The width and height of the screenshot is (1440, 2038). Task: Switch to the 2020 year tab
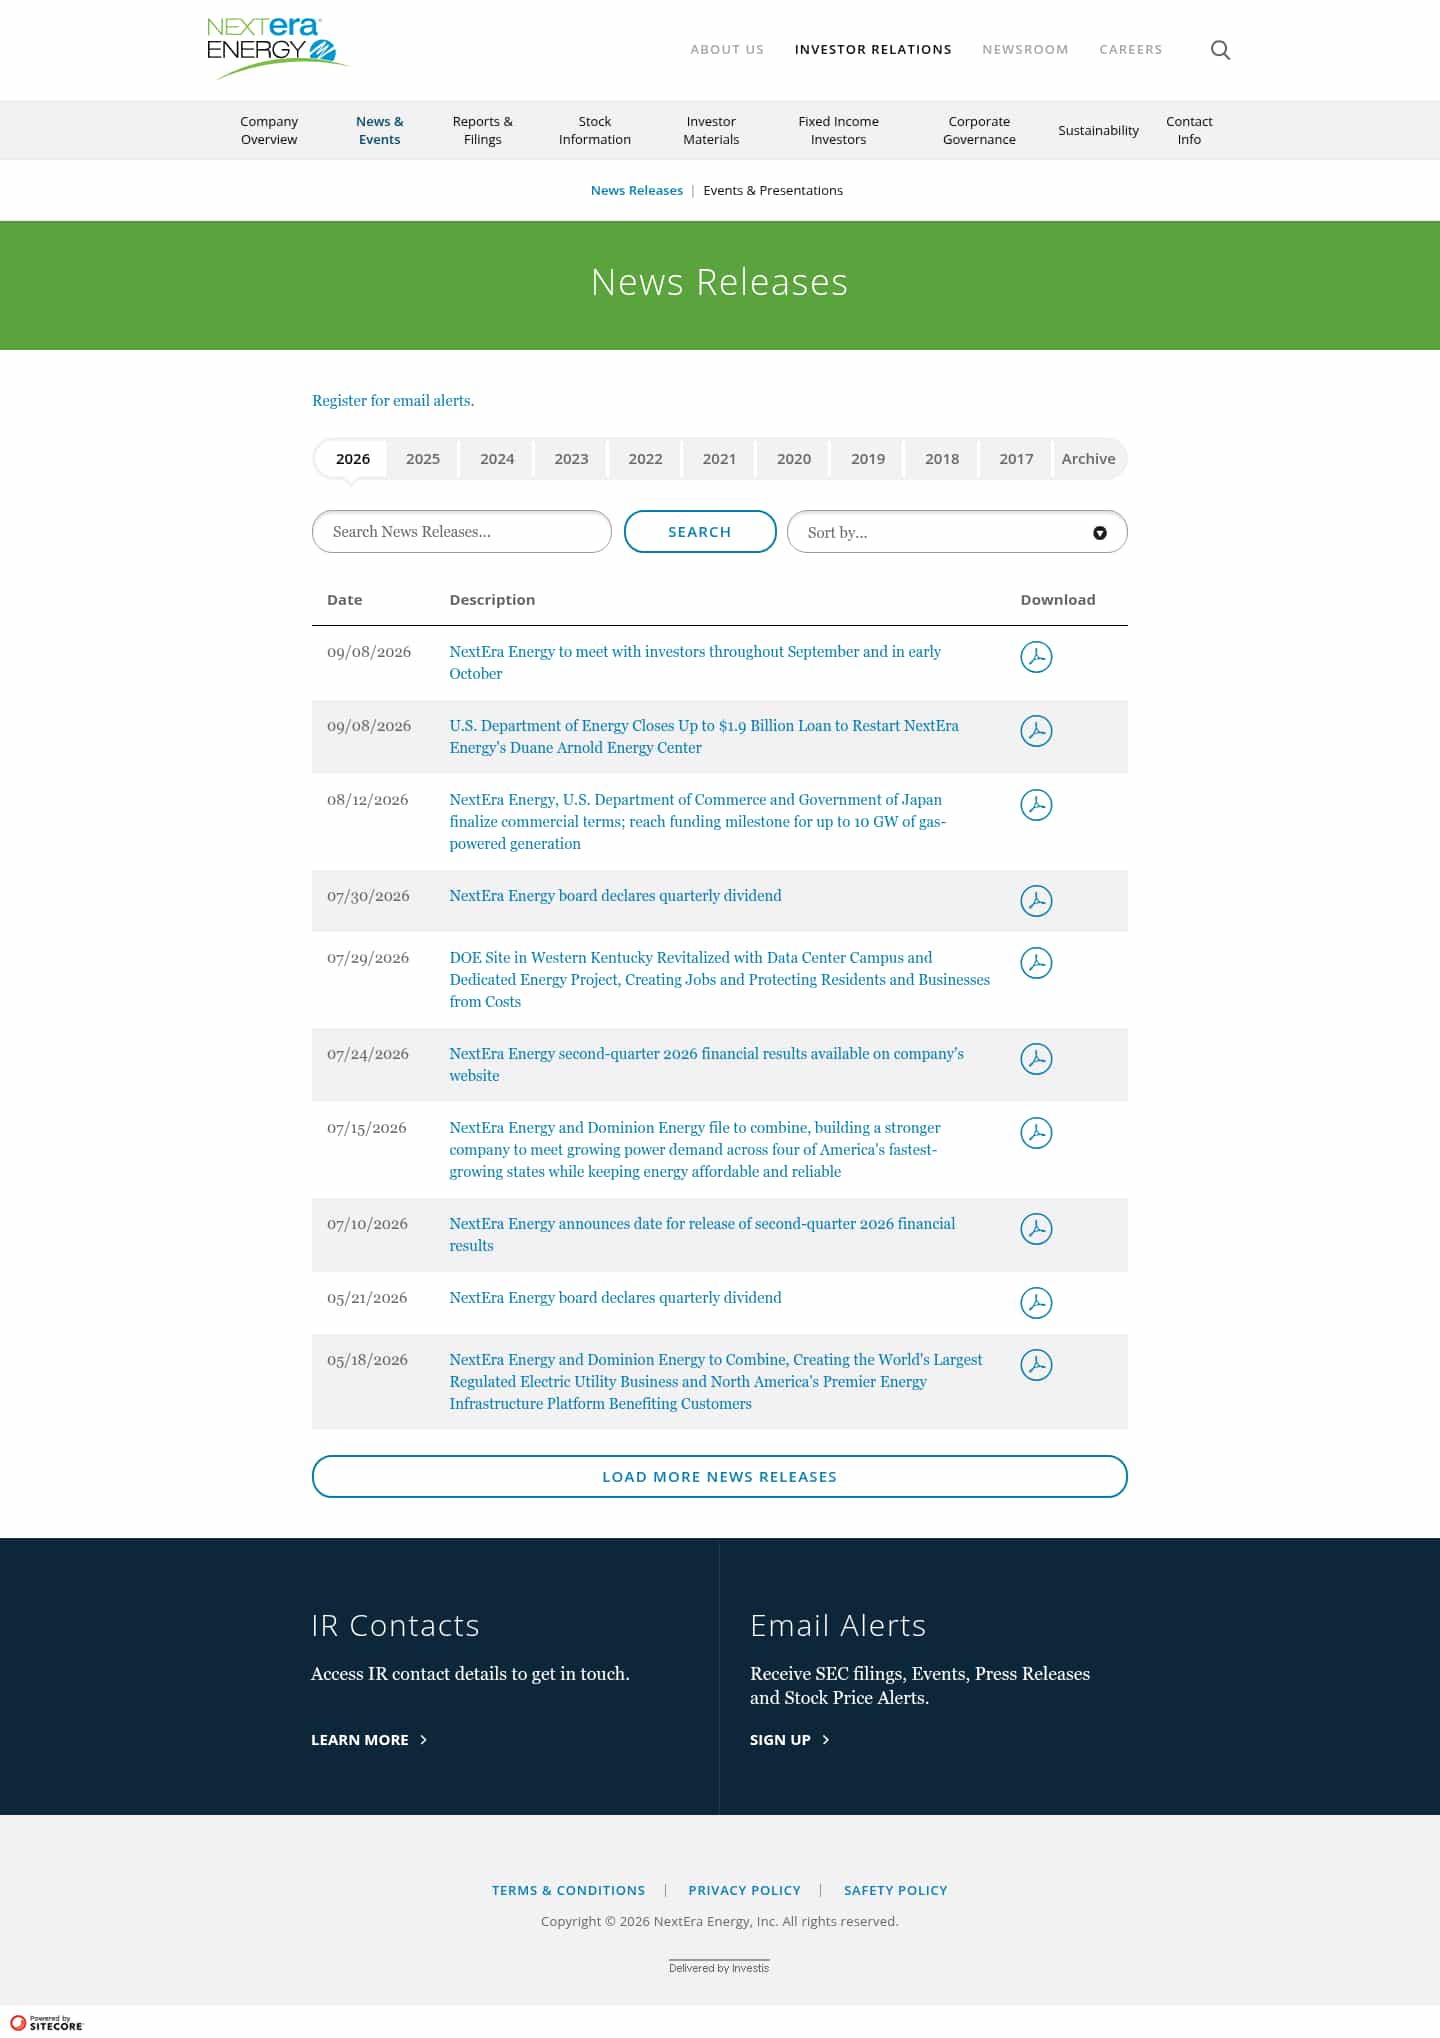pos(794,459)
